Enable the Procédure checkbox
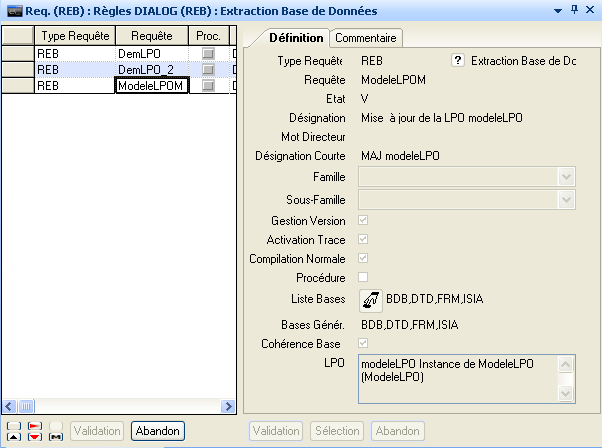 (363, 277)
